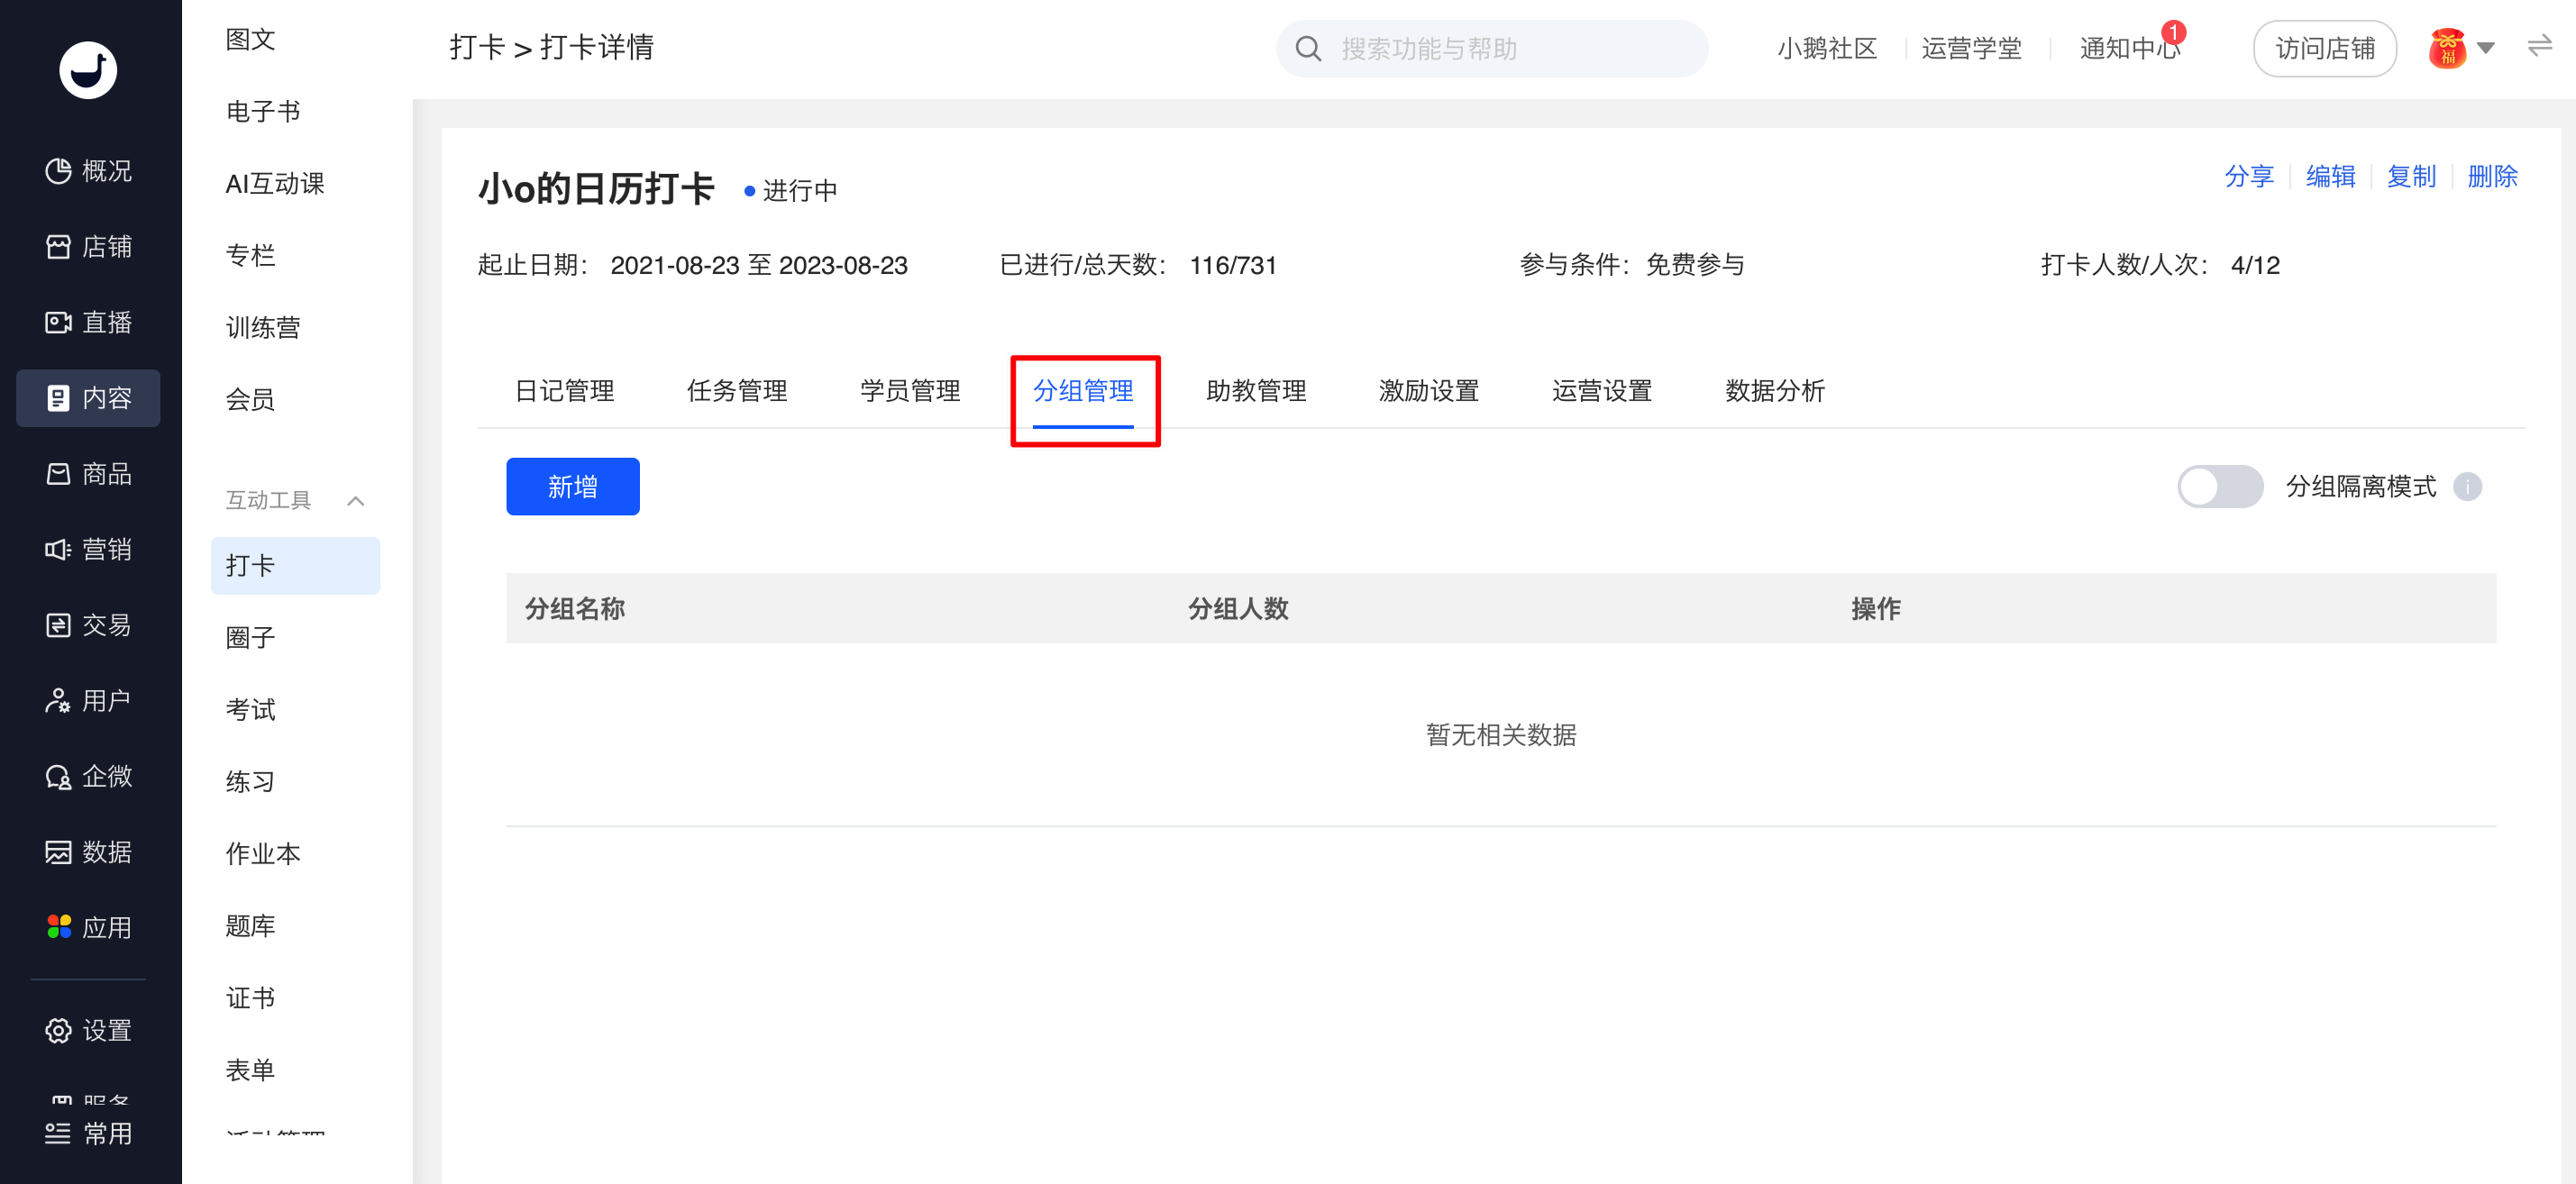Open 通知中心 with red badge
Viewport: 2576px width, 1184px height.
pos(2128,48)
